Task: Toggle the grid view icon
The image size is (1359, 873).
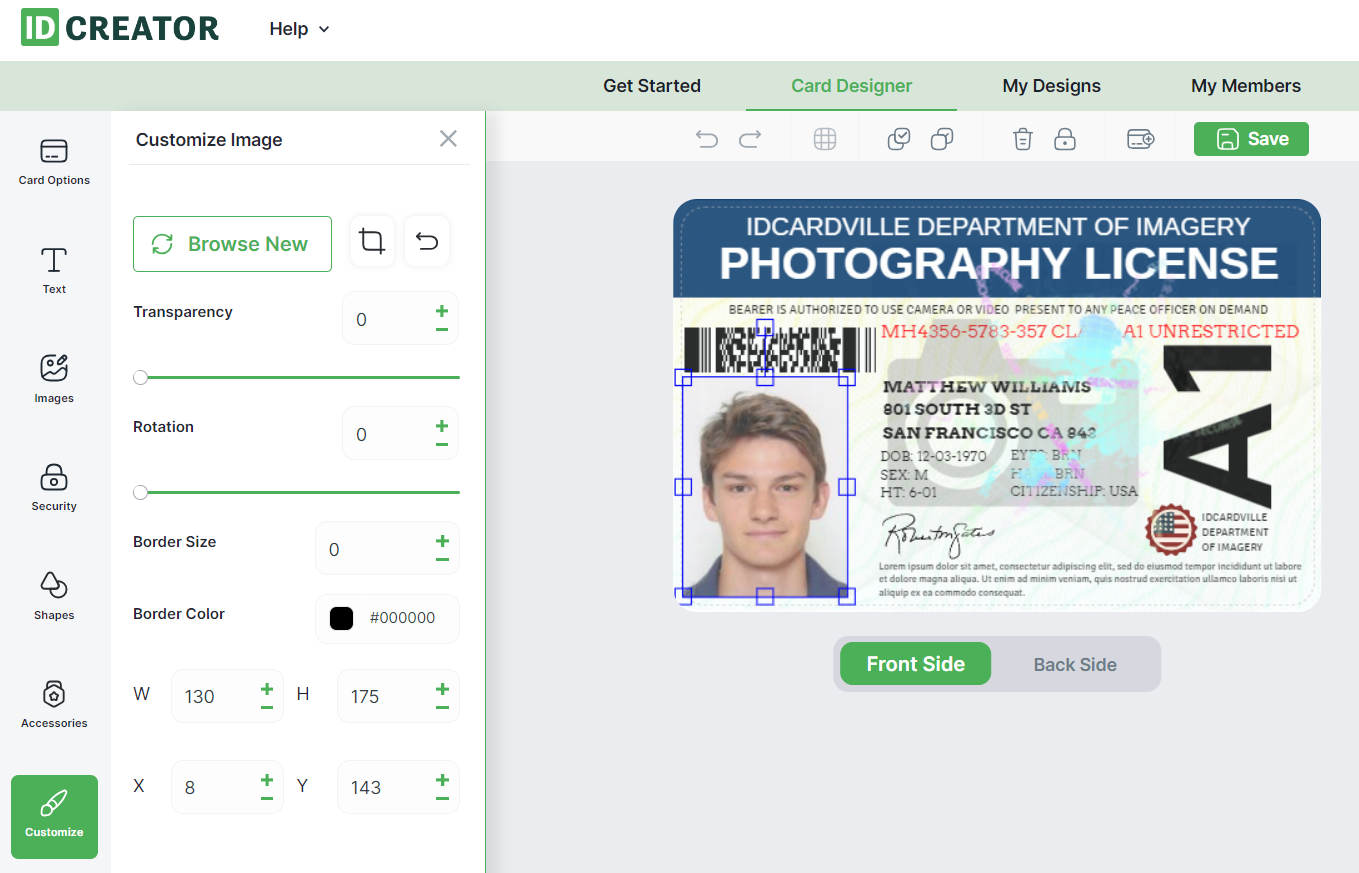Action: pos(824,139)
